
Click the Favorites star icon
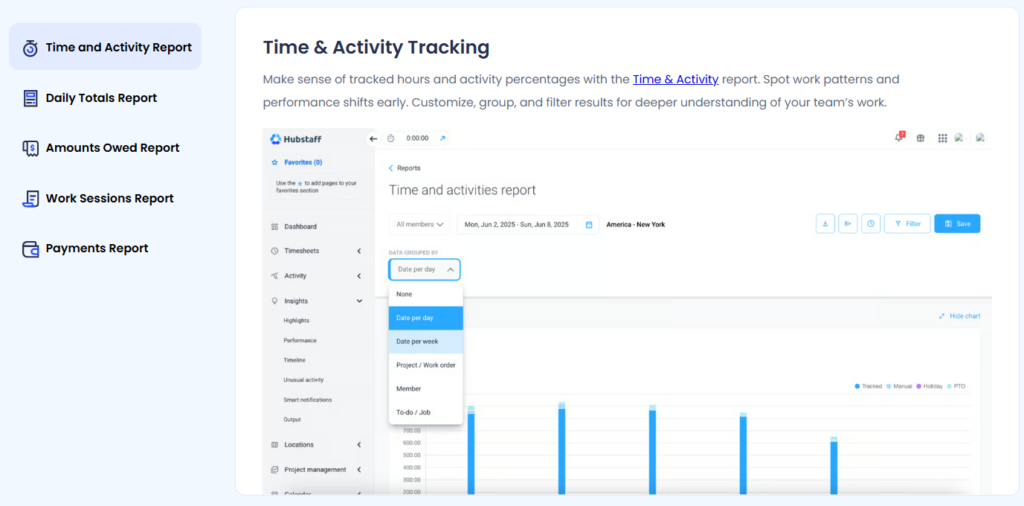tap(274, 163)
